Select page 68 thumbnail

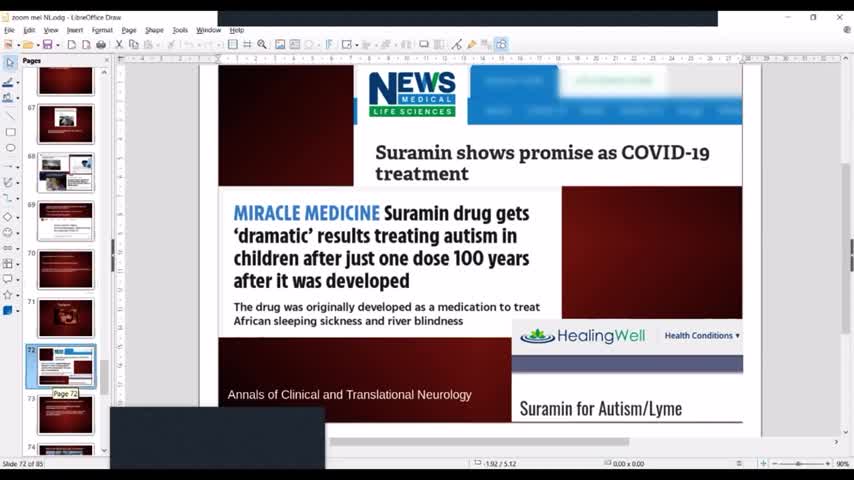pos(65,173)
